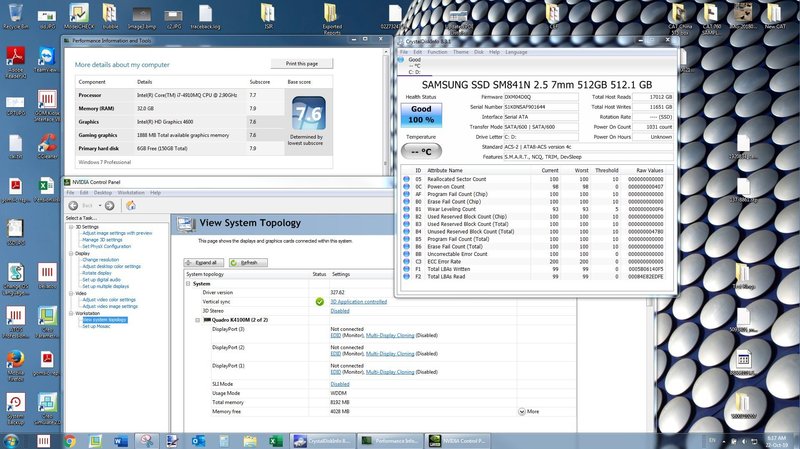This screenshot has height=449, width=800.
Task: Click the Windows Start button
Action: 12,440
